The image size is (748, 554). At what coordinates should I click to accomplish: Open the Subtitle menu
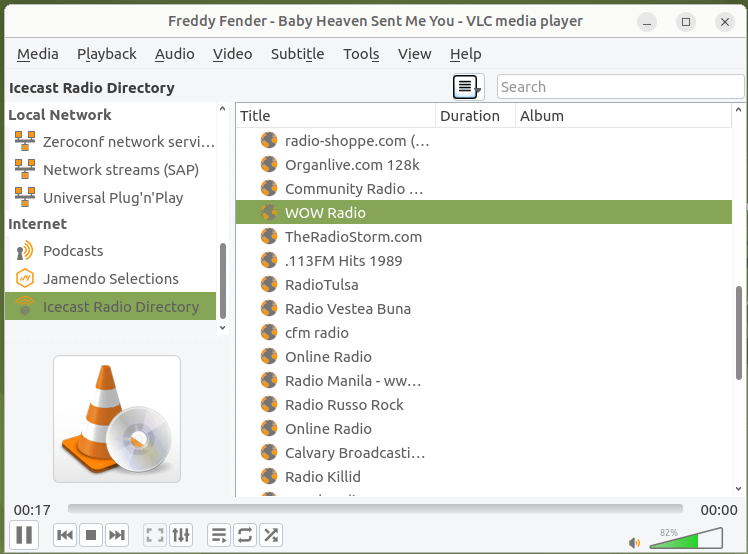tap(297, 54)
